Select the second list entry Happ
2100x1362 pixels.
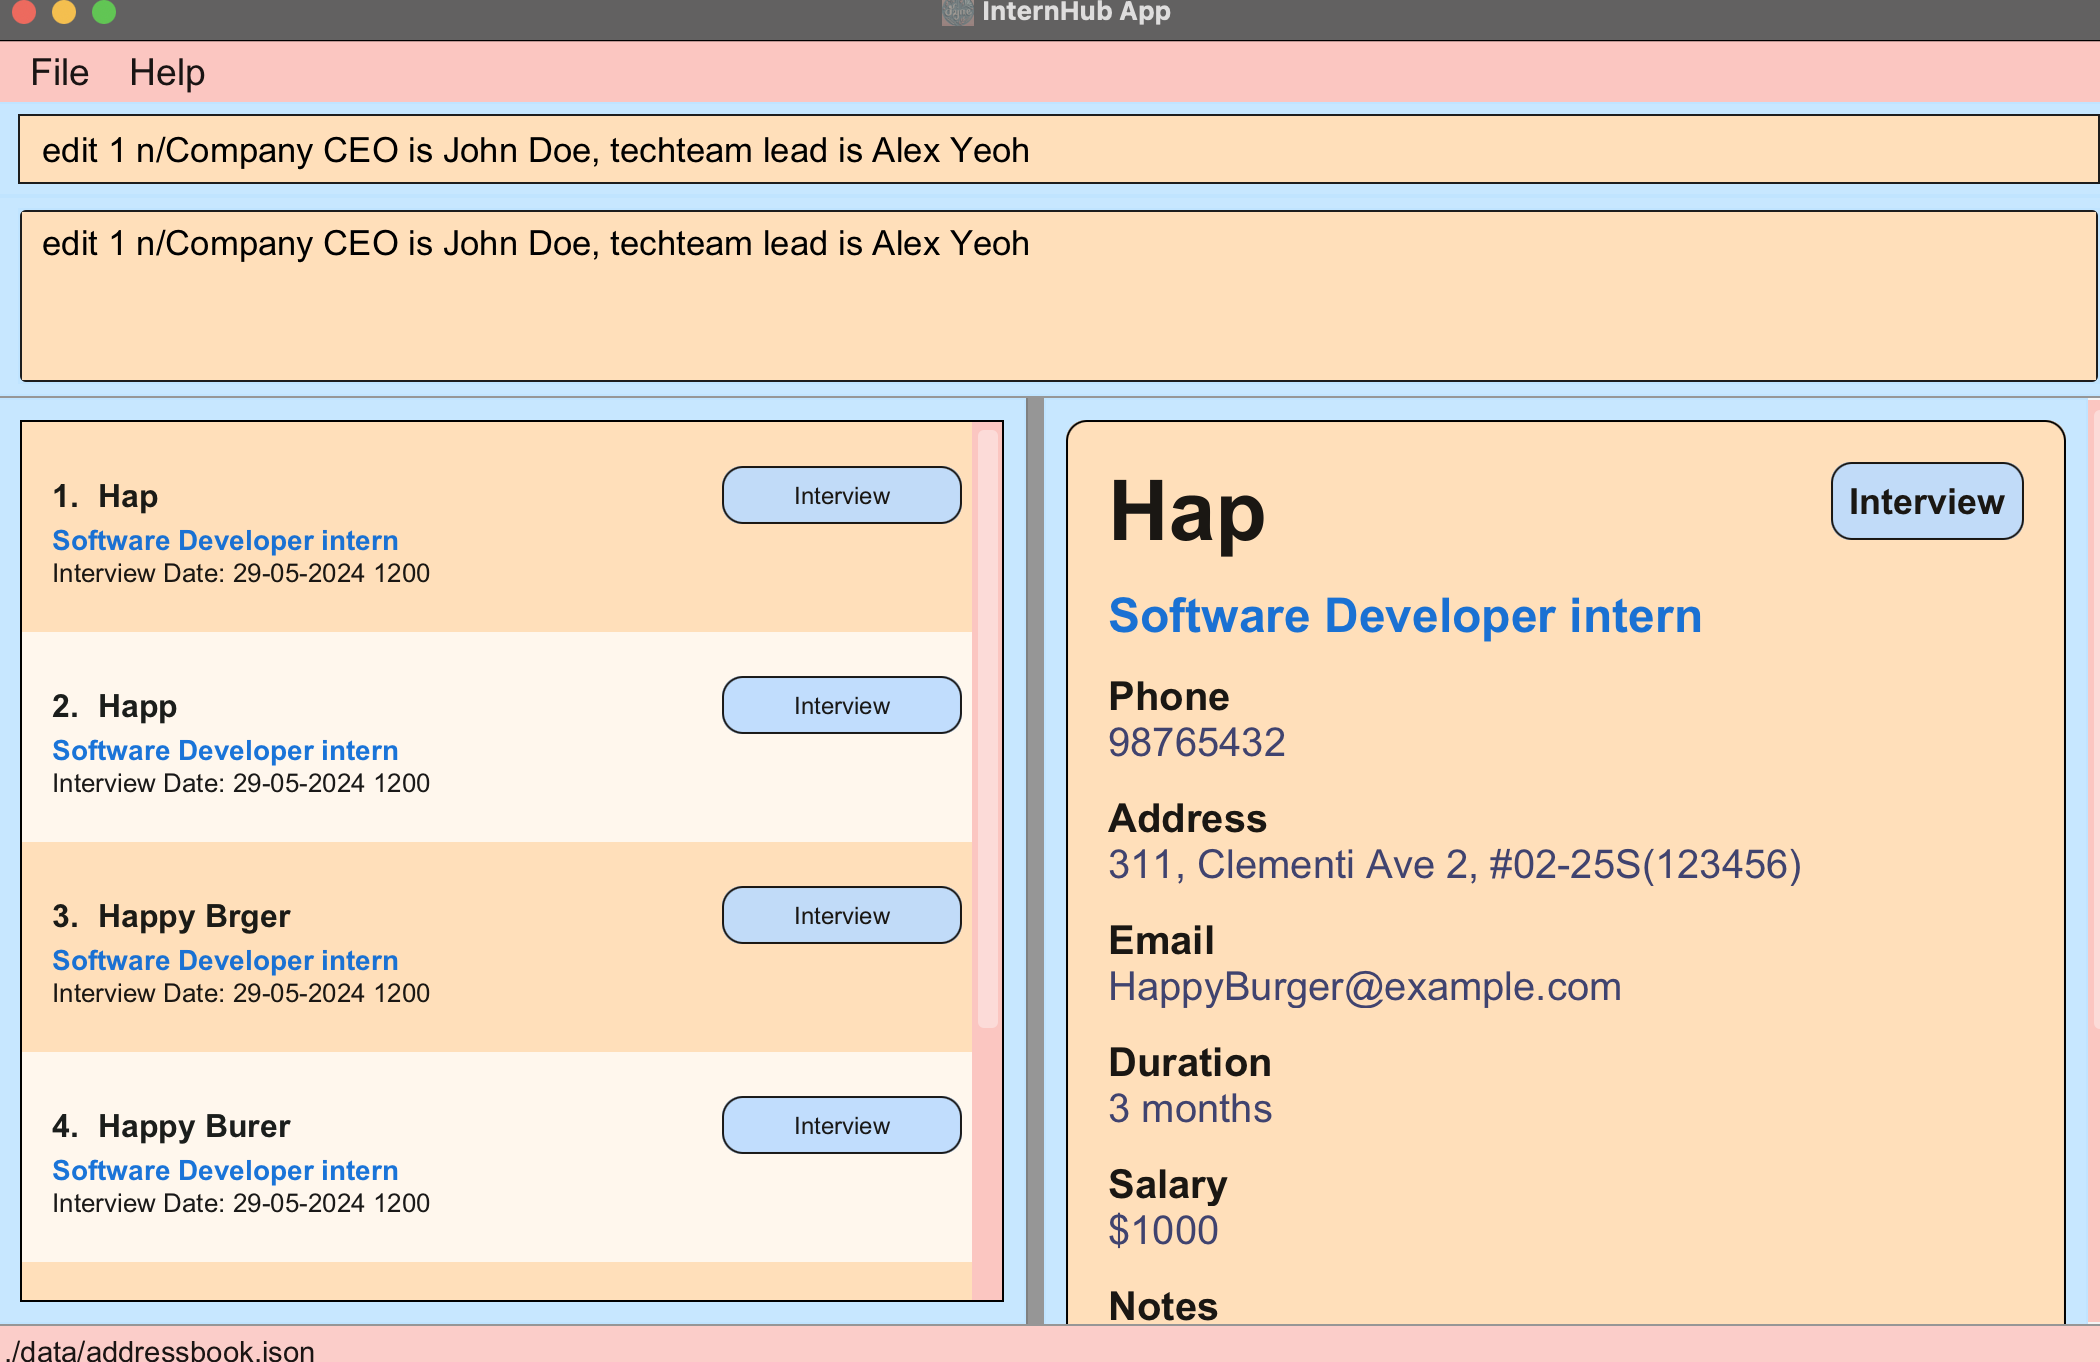click(137, 707)
